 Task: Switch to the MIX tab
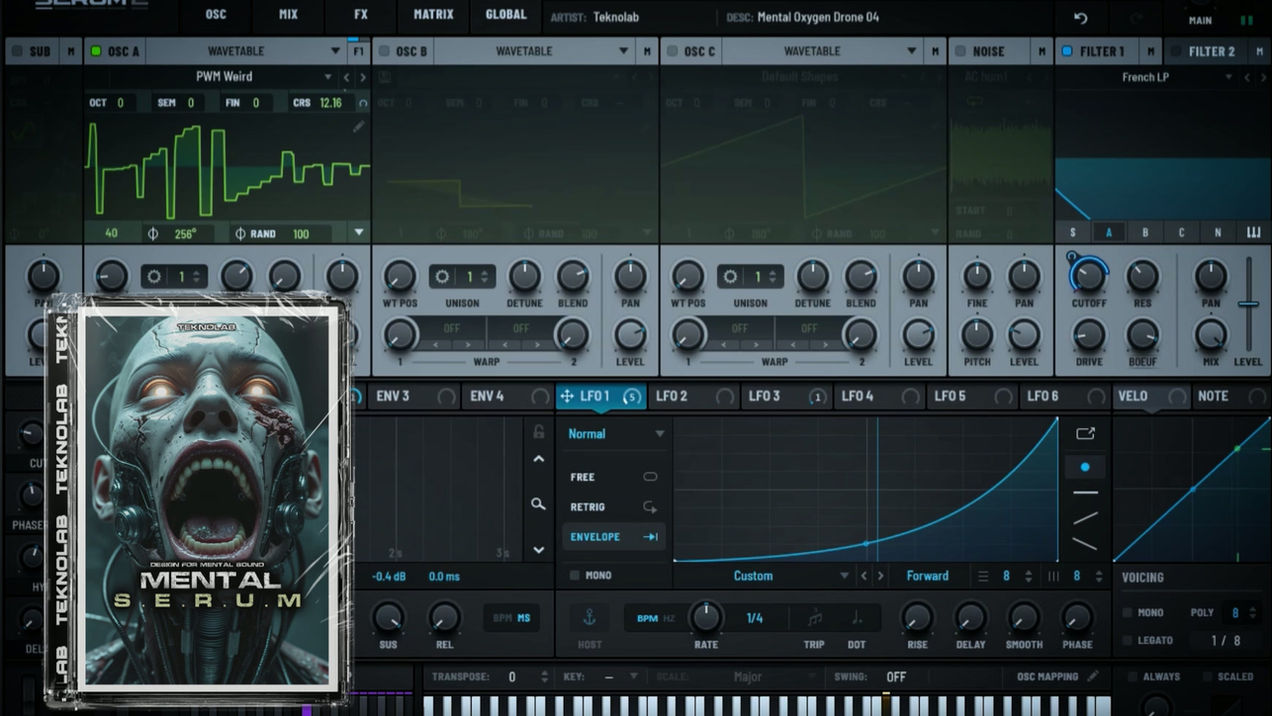tap(289, 15)
